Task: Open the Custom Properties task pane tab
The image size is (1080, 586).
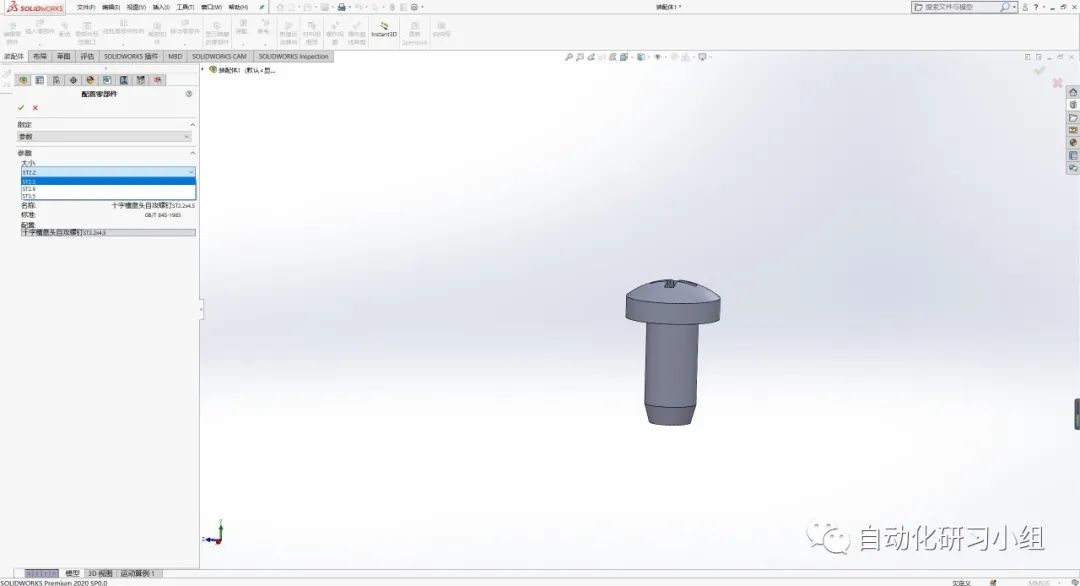Action: pos(1072,156)
